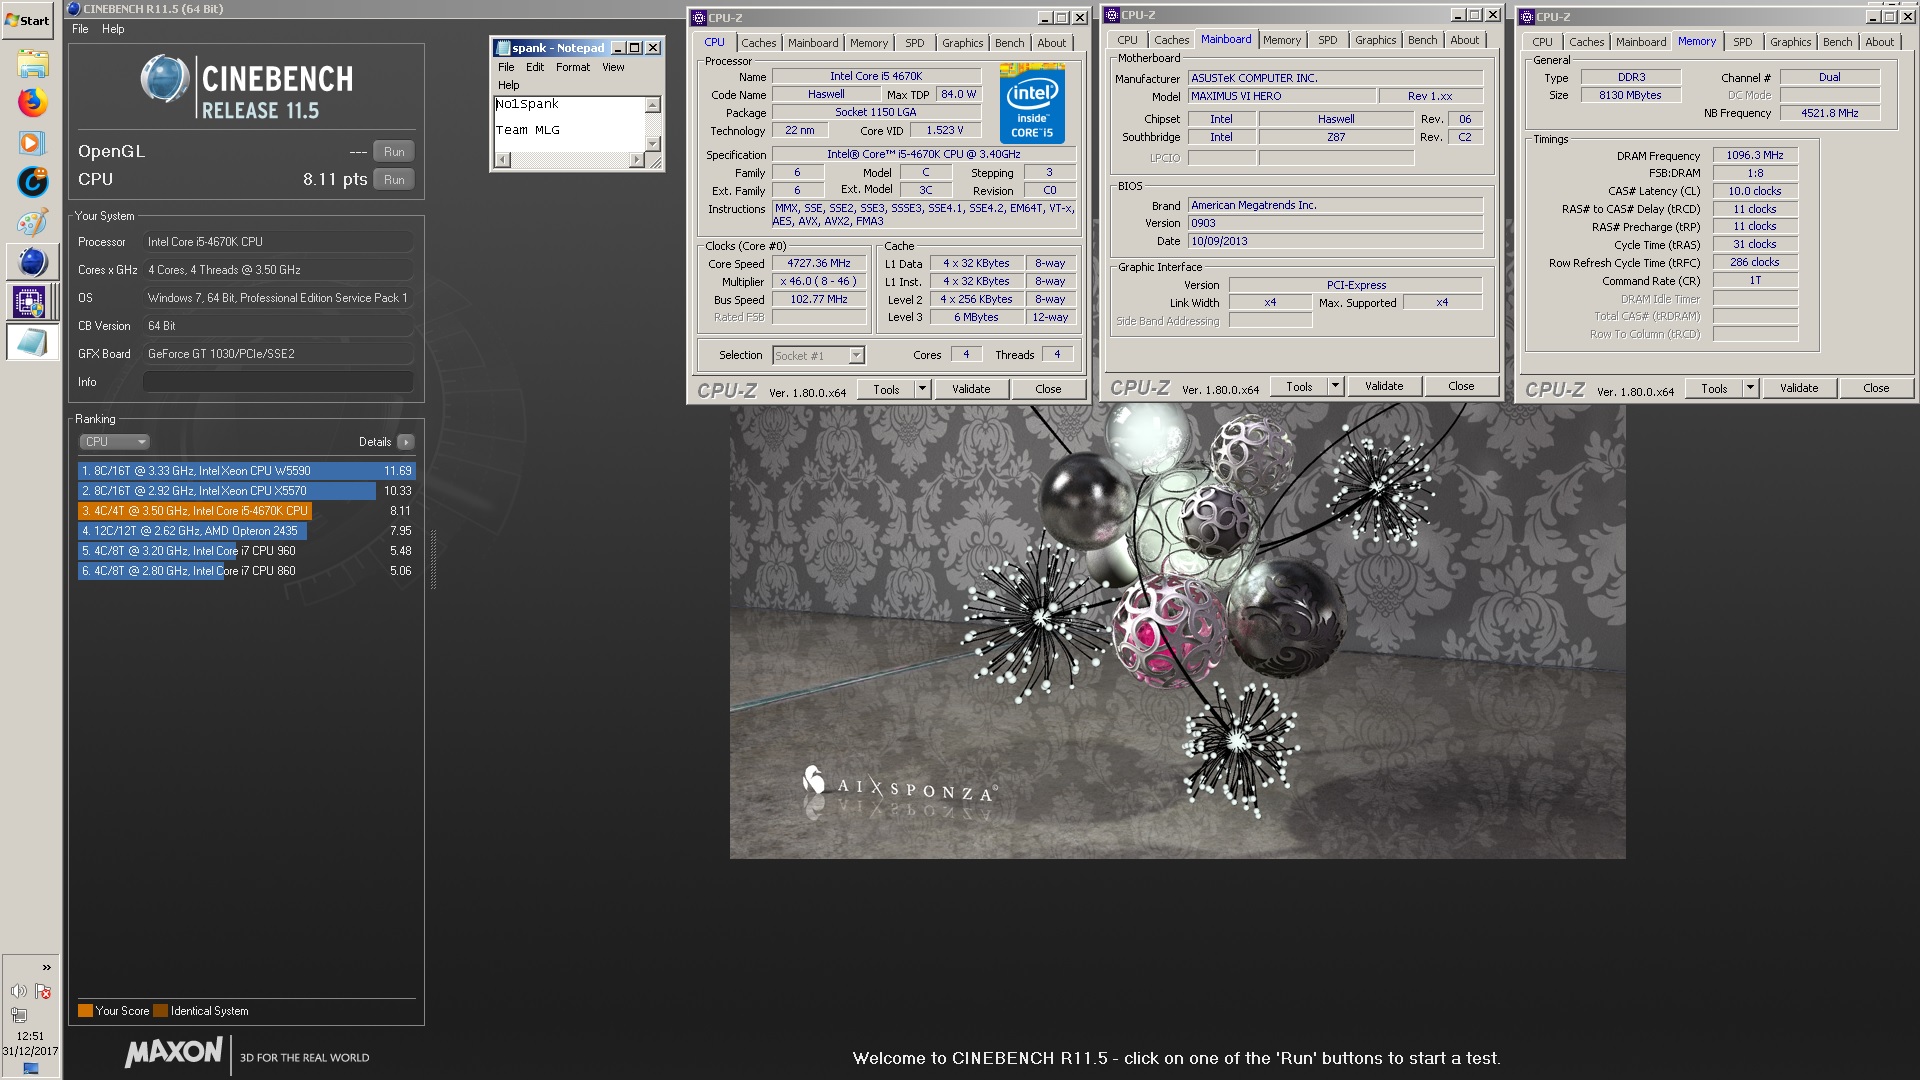Click the Cinebench sphere logo
Image resolution: width=1920 pixels, height=1080 pixels.
pyautogui.click(x=165, y=79)
